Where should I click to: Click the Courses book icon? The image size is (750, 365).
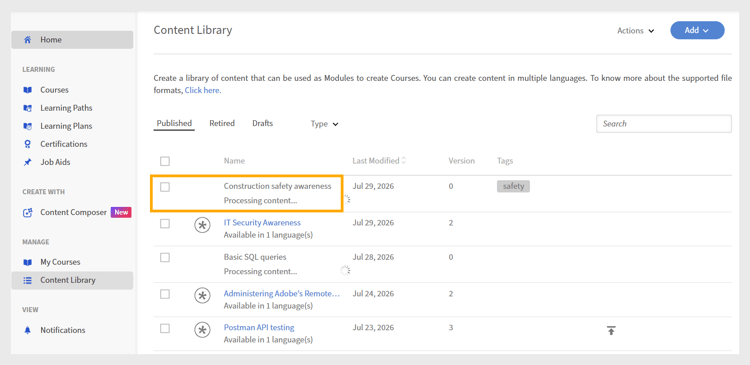point(28,90)
